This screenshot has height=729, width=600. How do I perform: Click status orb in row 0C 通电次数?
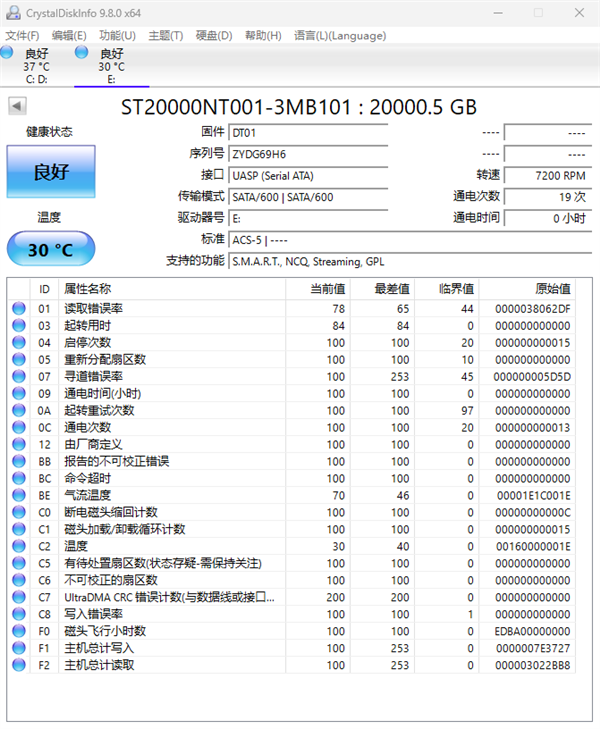[19, 427]
